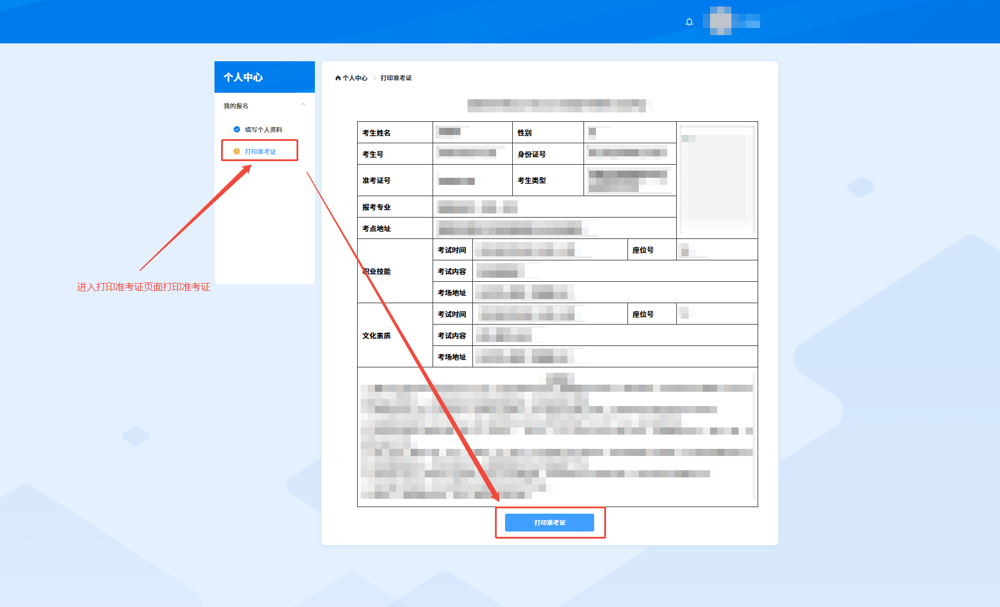1000x607 pixels.
Task: Select 我的报名 menu group label
Action: pos(236,106)
